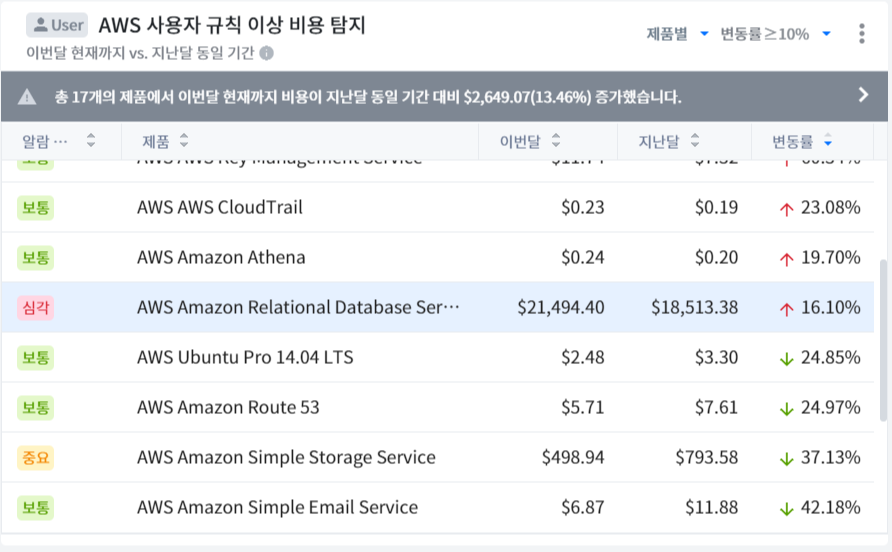This screenshot has height=552, width=892.
Task: Click the 중요 alarm badge on S3 row
Action: pos(35,458)
